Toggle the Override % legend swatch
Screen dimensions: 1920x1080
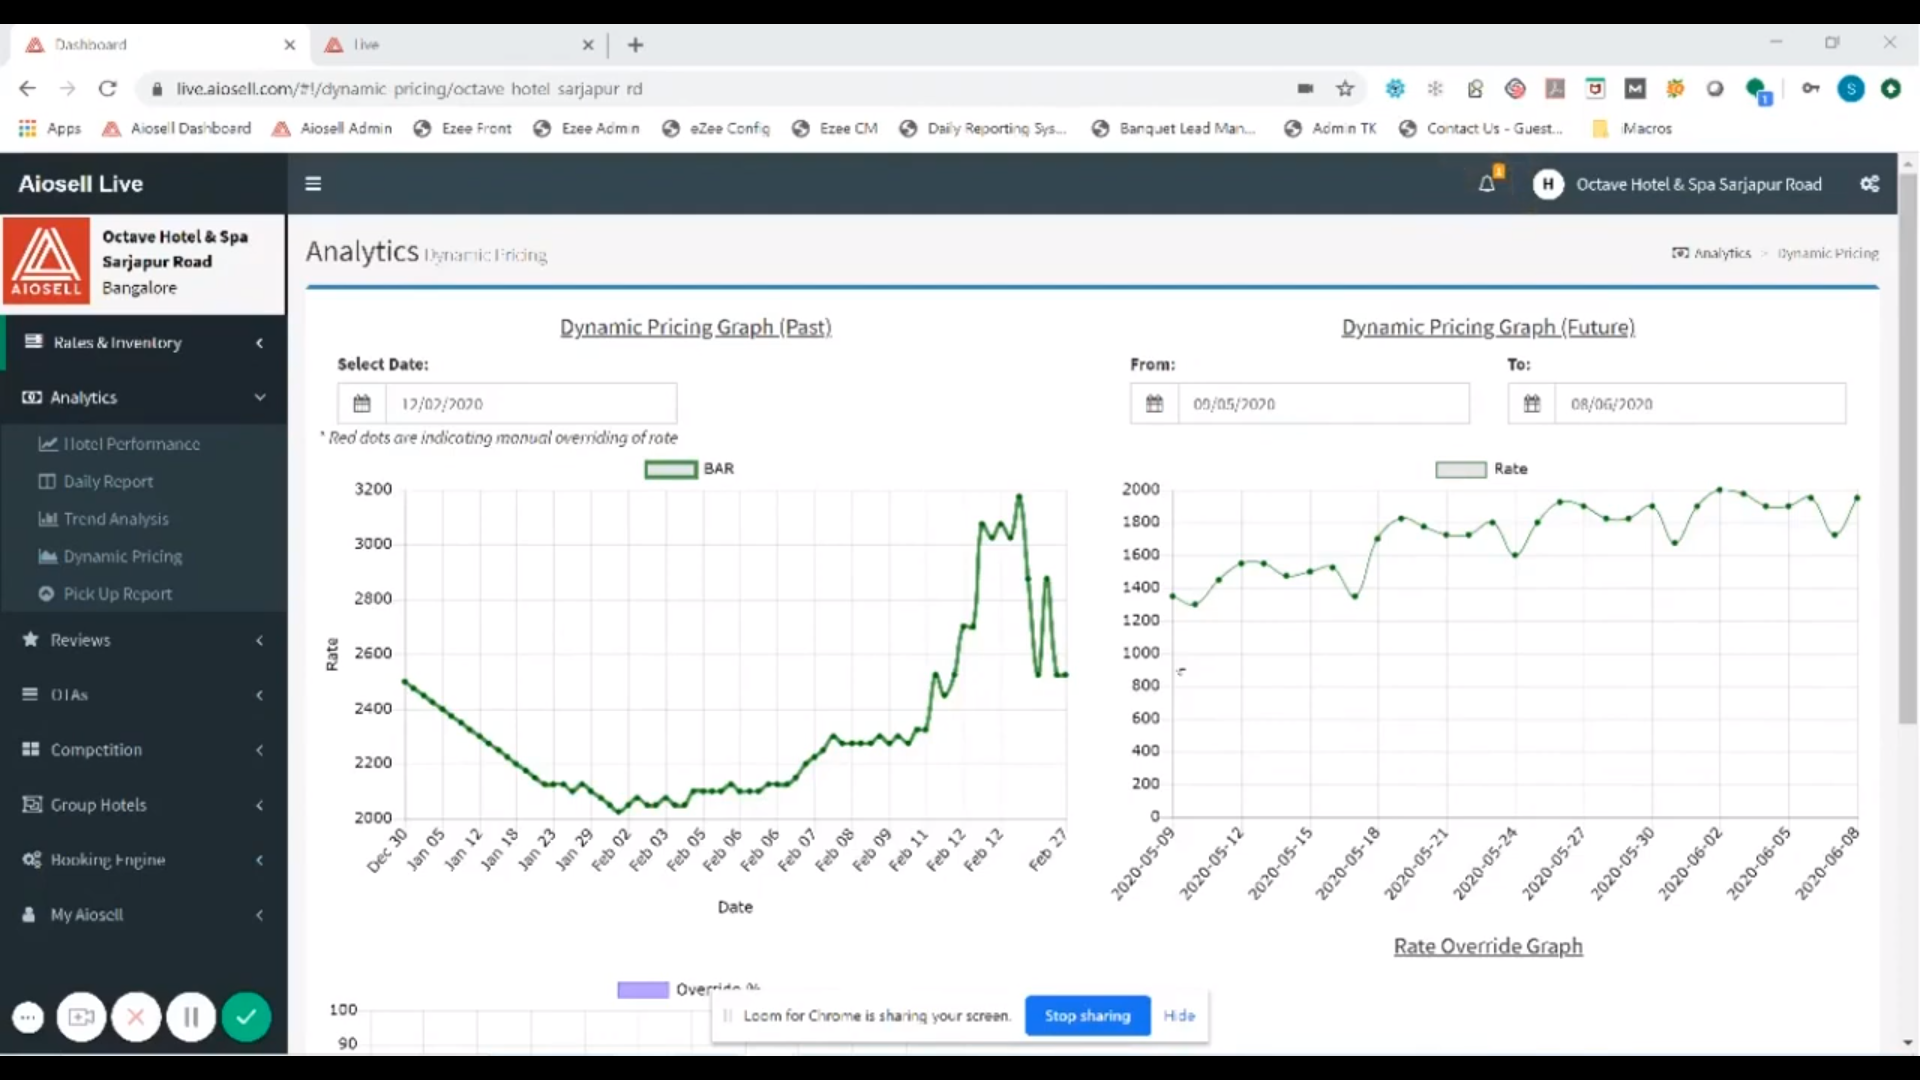click(643, 989)
